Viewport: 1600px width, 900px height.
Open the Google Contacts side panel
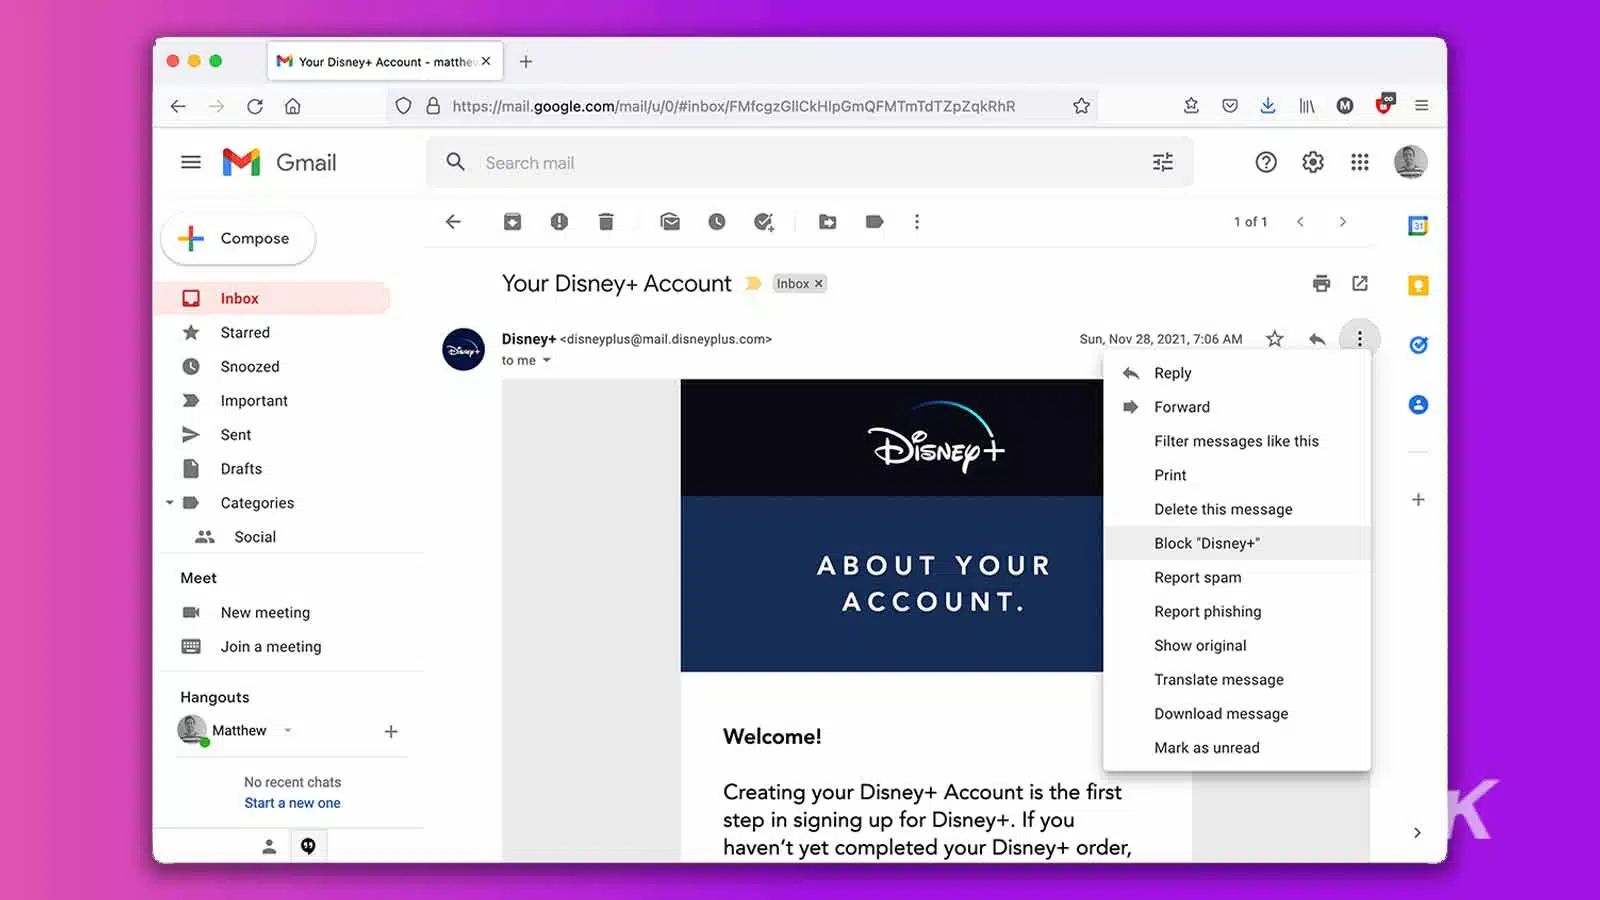1418,405
